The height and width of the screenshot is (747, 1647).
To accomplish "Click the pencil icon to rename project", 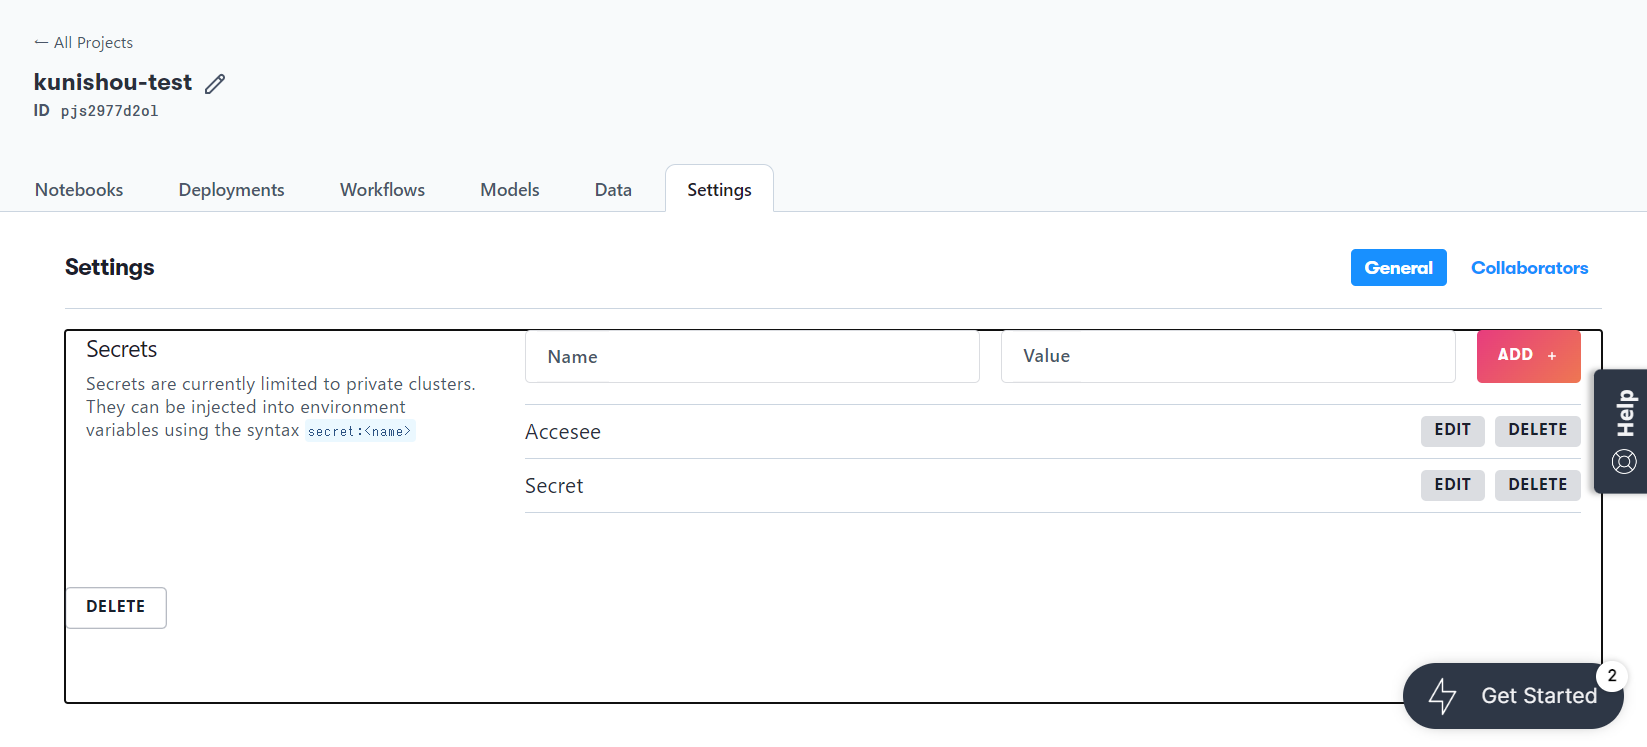I will [215, 84].
